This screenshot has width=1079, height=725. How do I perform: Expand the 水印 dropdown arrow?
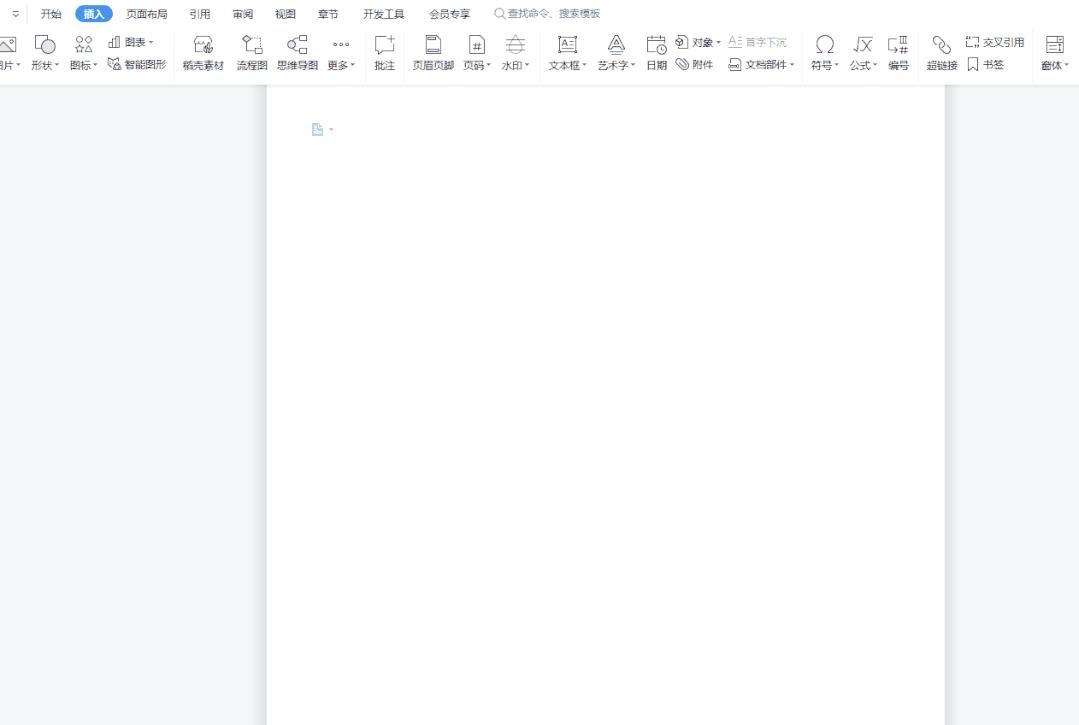point(527,65)
